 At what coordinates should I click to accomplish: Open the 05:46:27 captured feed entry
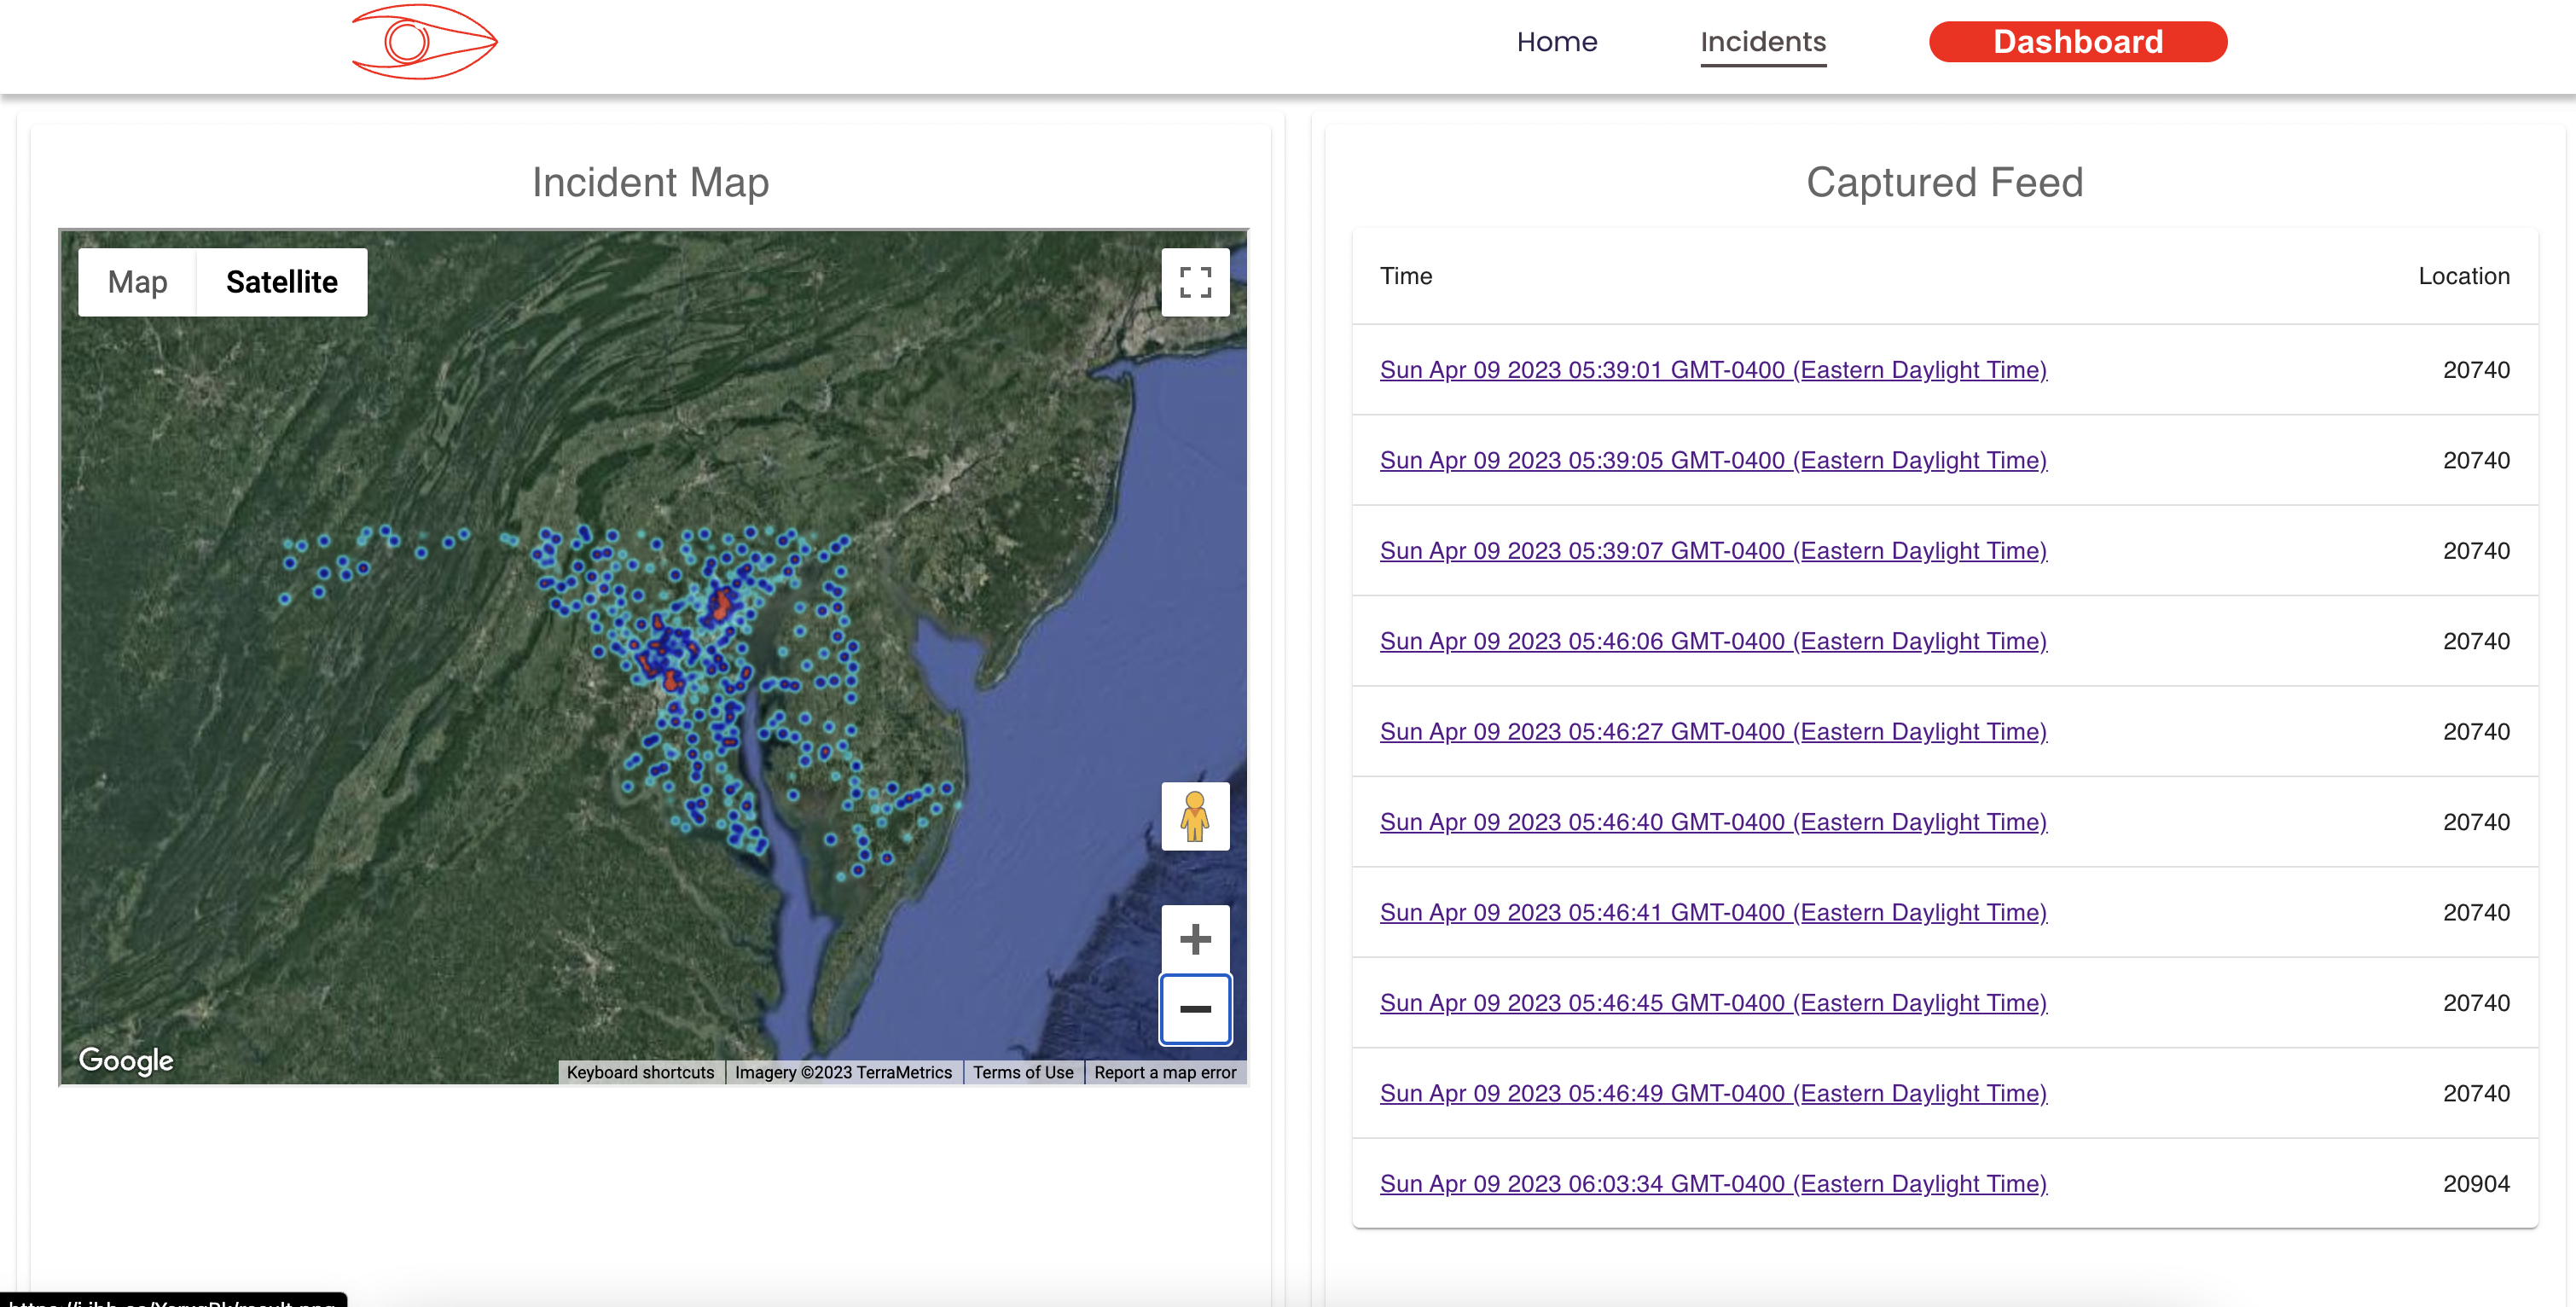point(1713,732)
